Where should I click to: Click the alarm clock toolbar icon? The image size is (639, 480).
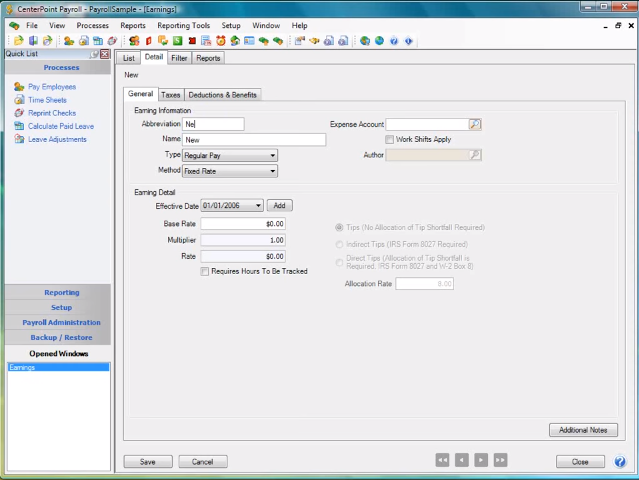coord(221,40)
